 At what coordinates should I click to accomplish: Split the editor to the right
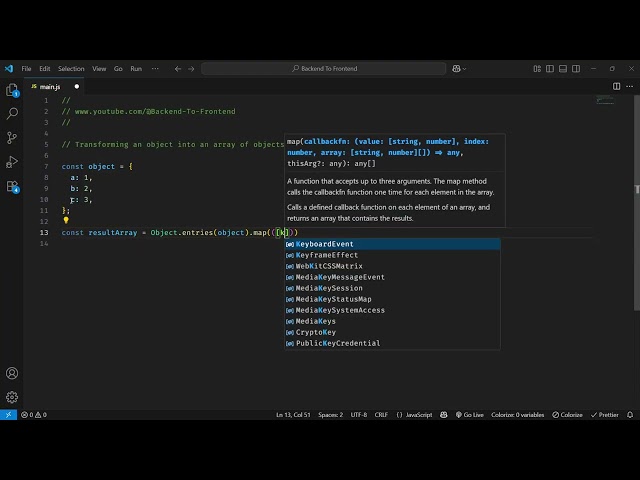(616, 86)
